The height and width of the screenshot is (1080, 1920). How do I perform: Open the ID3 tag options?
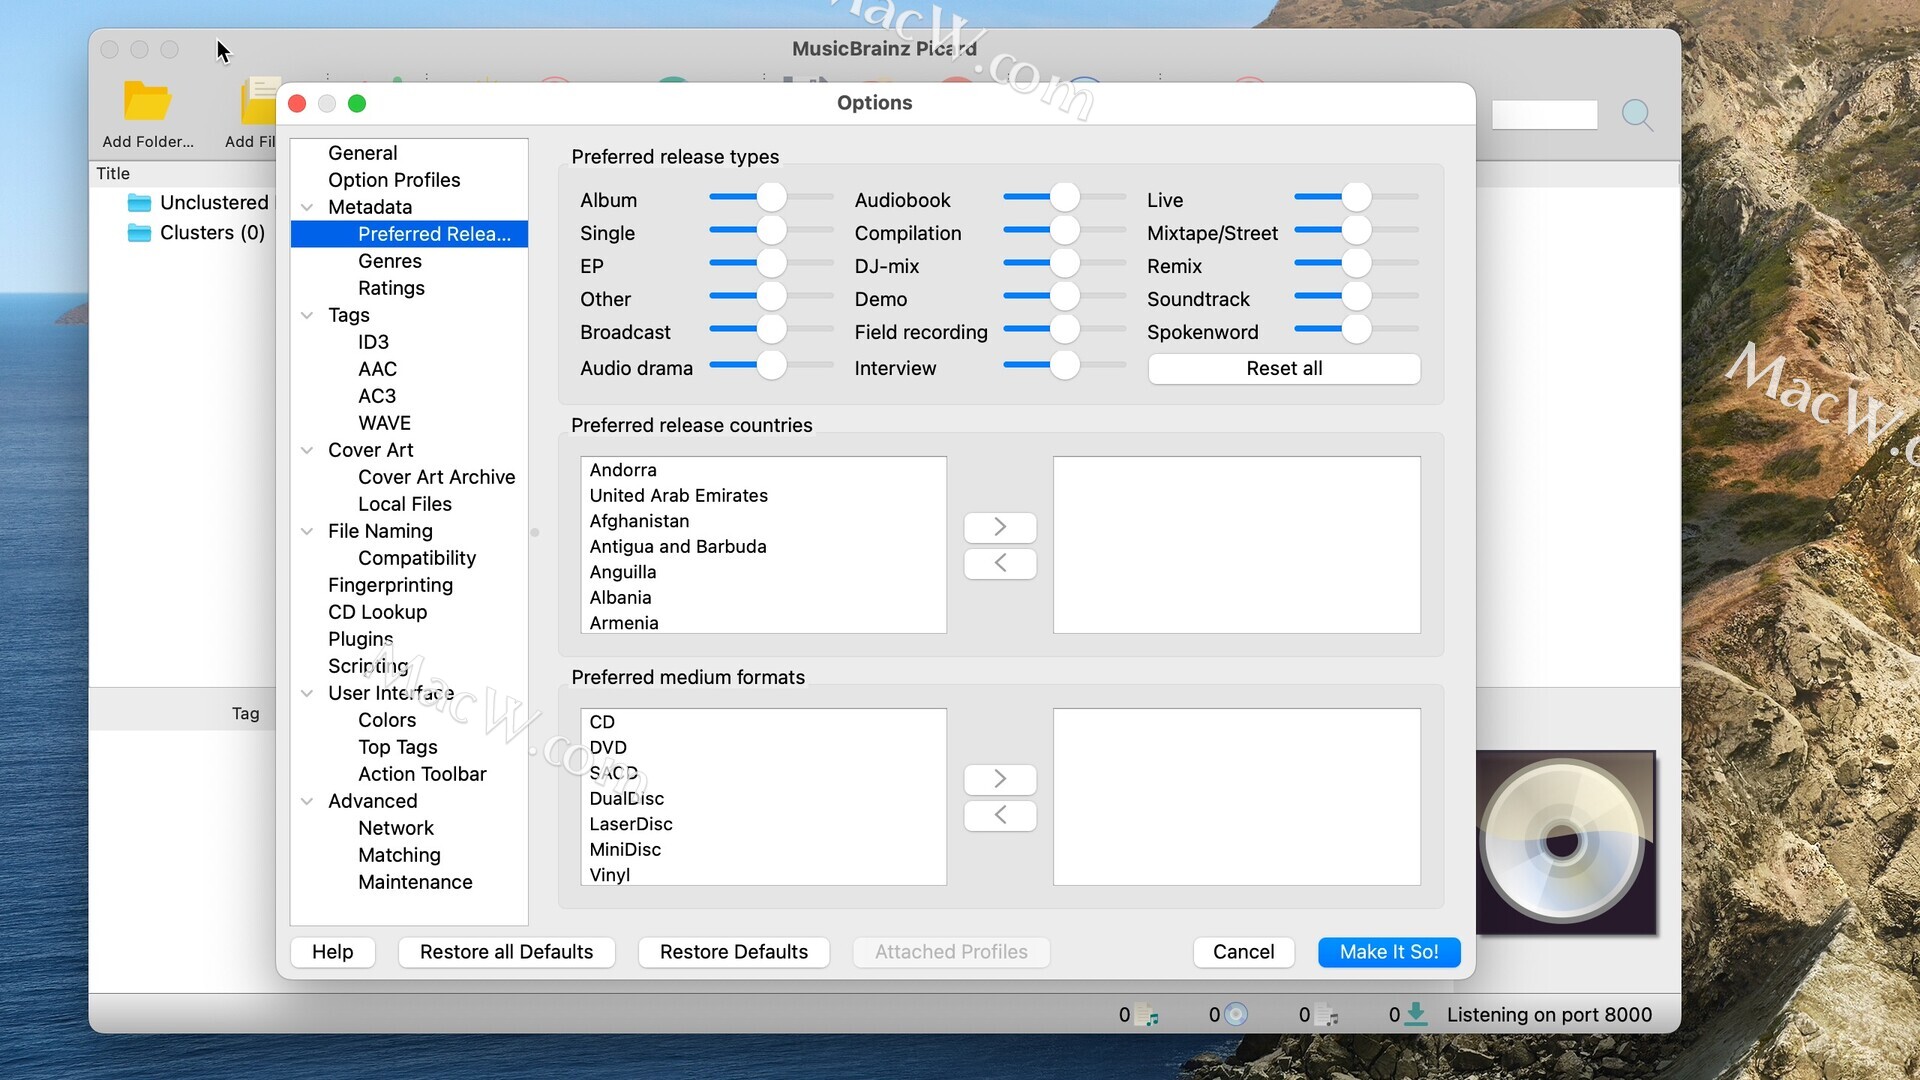tap(373, 342)
